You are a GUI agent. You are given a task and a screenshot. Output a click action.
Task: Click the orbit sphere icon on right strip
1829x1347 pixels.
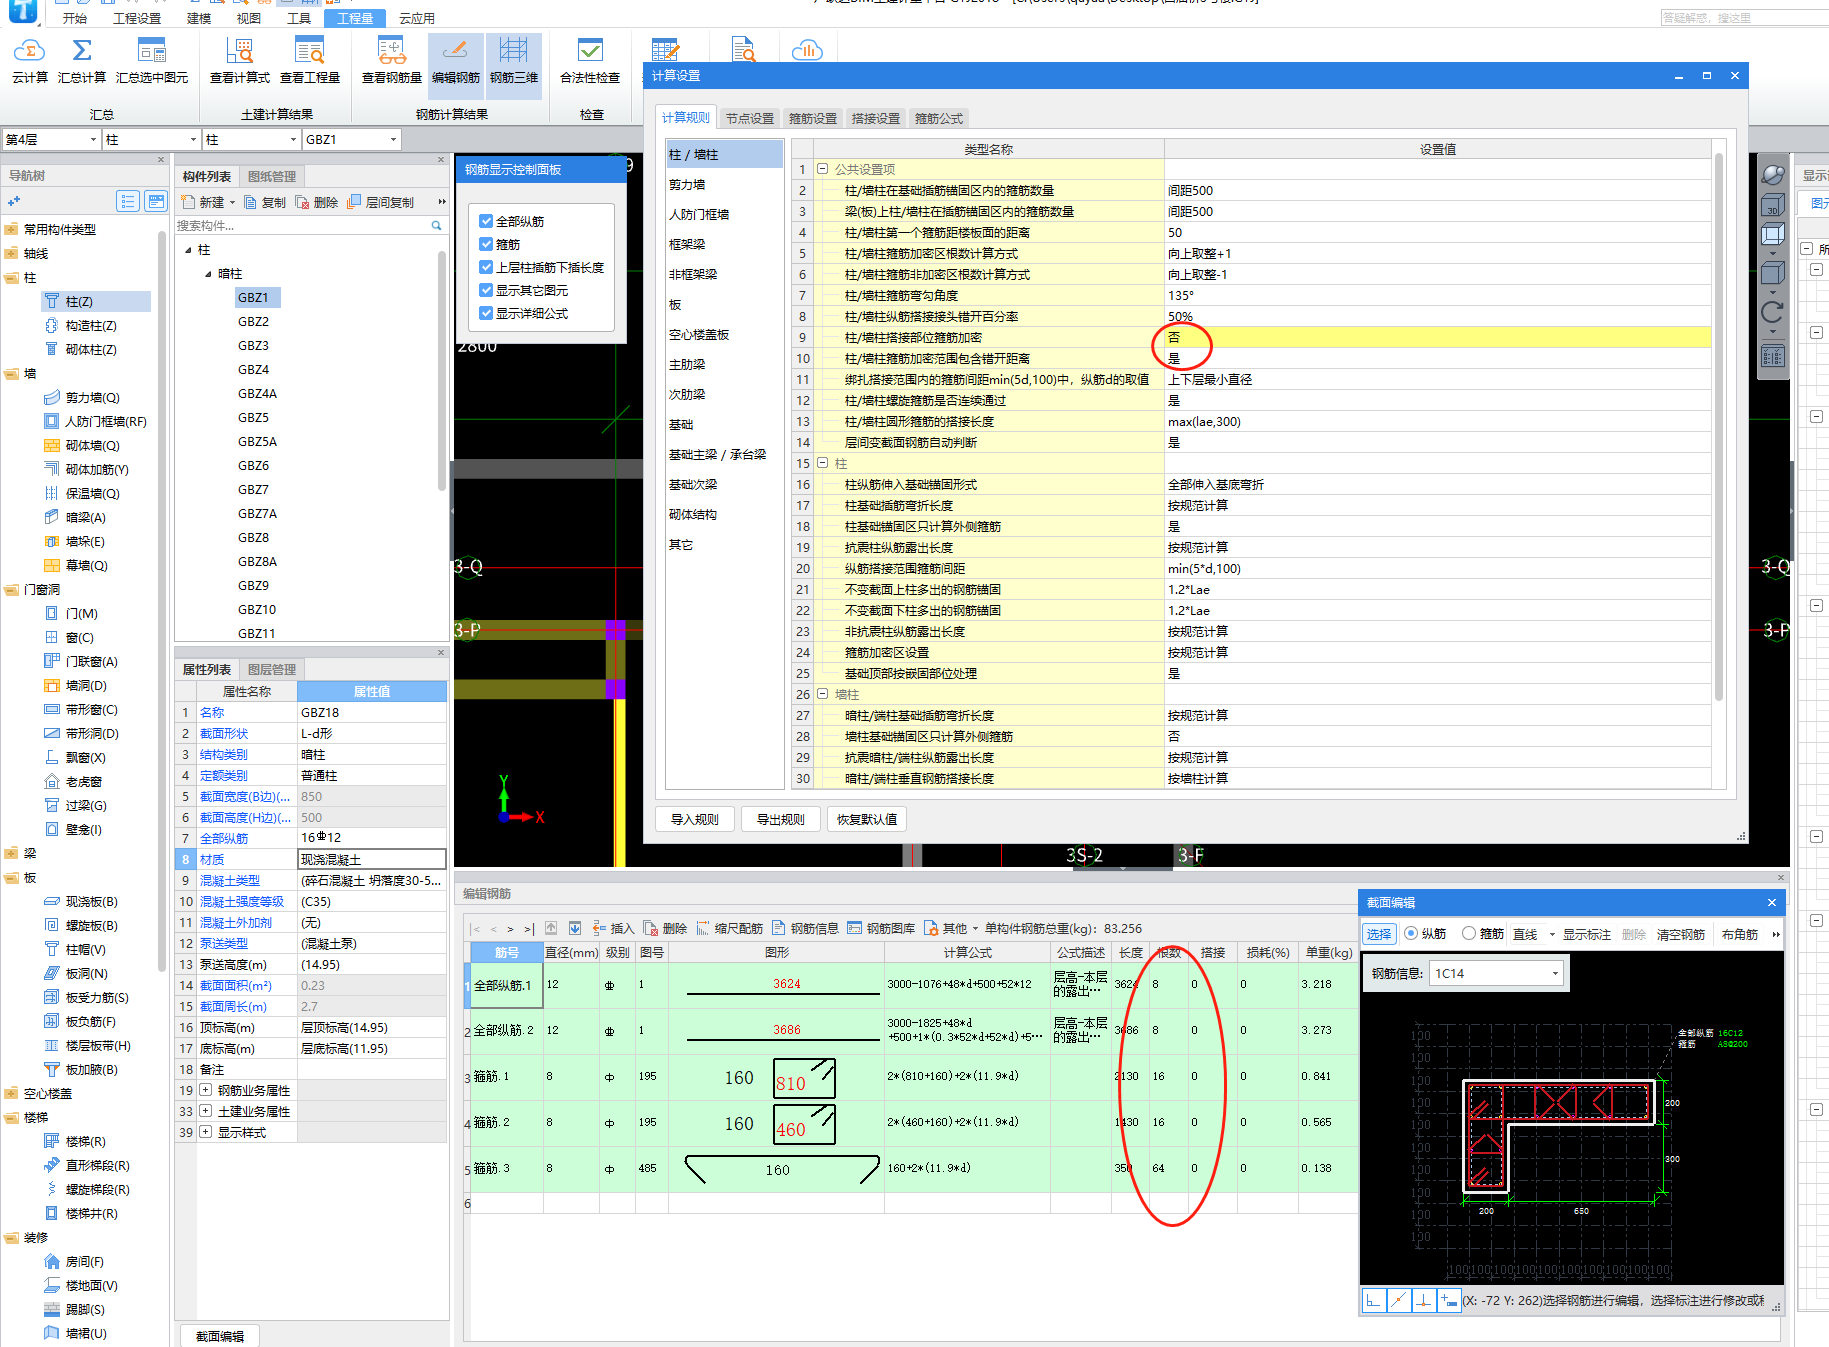point(1773,175)
